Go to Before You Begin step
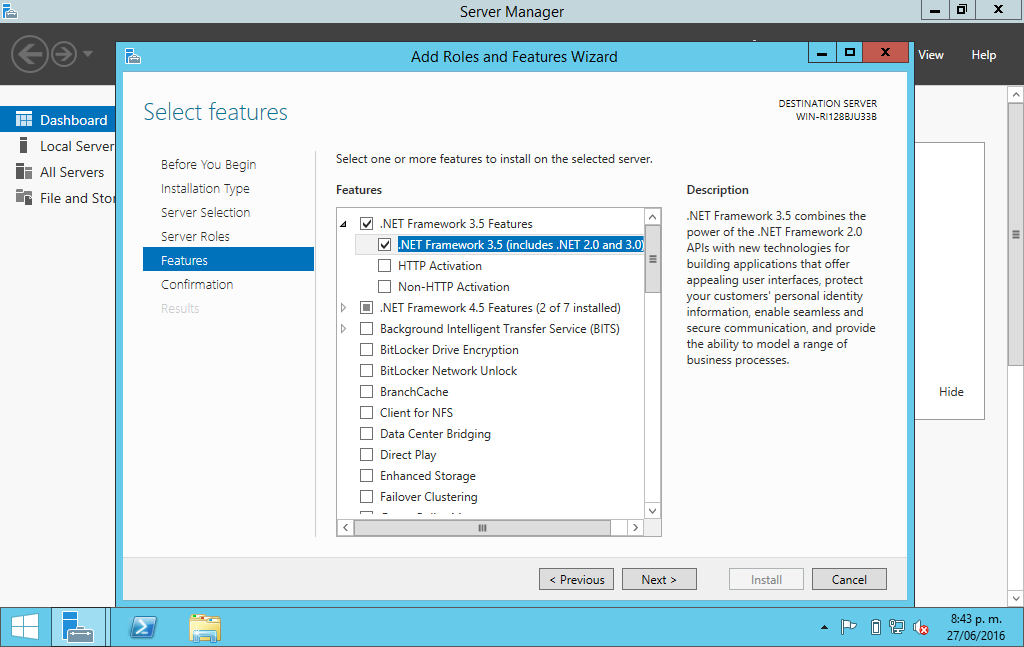Viewport: 1024px width, 647px height. tap(208, 165)
